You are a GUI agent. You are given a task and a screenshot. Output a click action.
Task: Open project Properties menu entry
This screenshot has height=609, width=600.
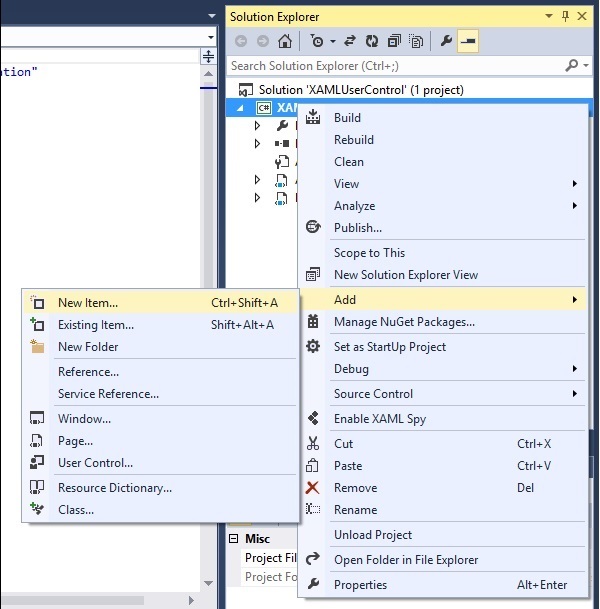tap(442, 585)
